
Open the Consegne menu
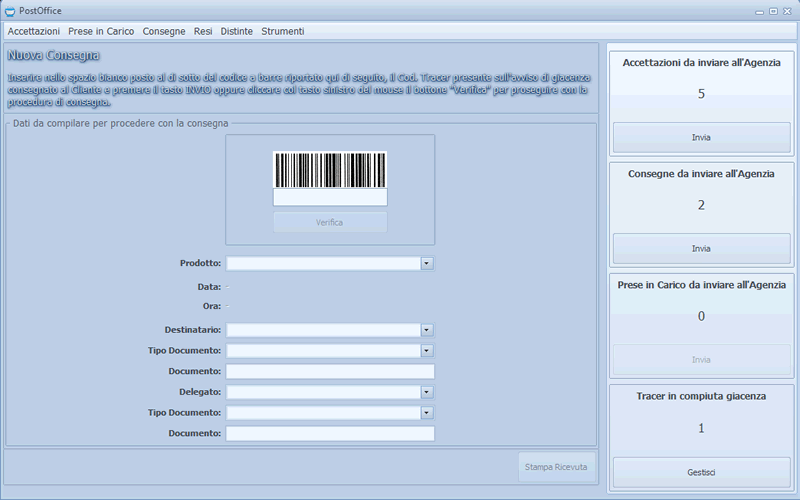(164, 31)
